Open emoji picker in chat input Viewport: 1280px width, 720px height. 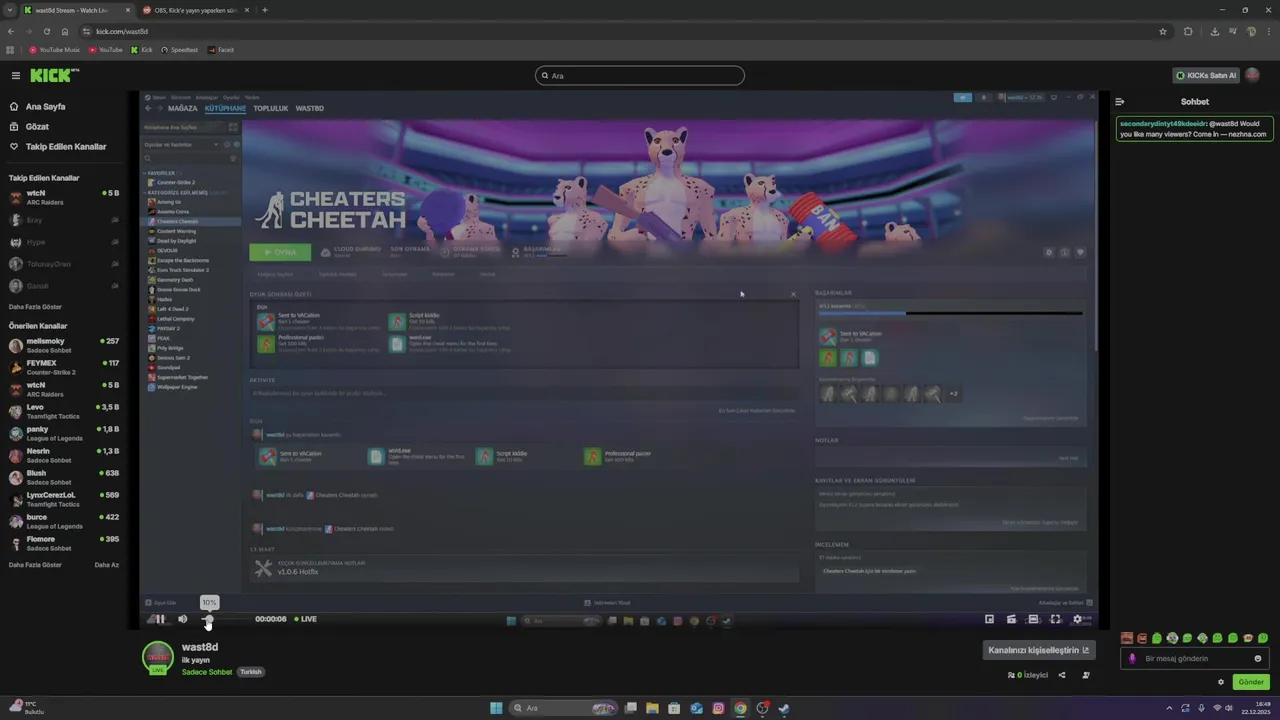pos(1258,658)
